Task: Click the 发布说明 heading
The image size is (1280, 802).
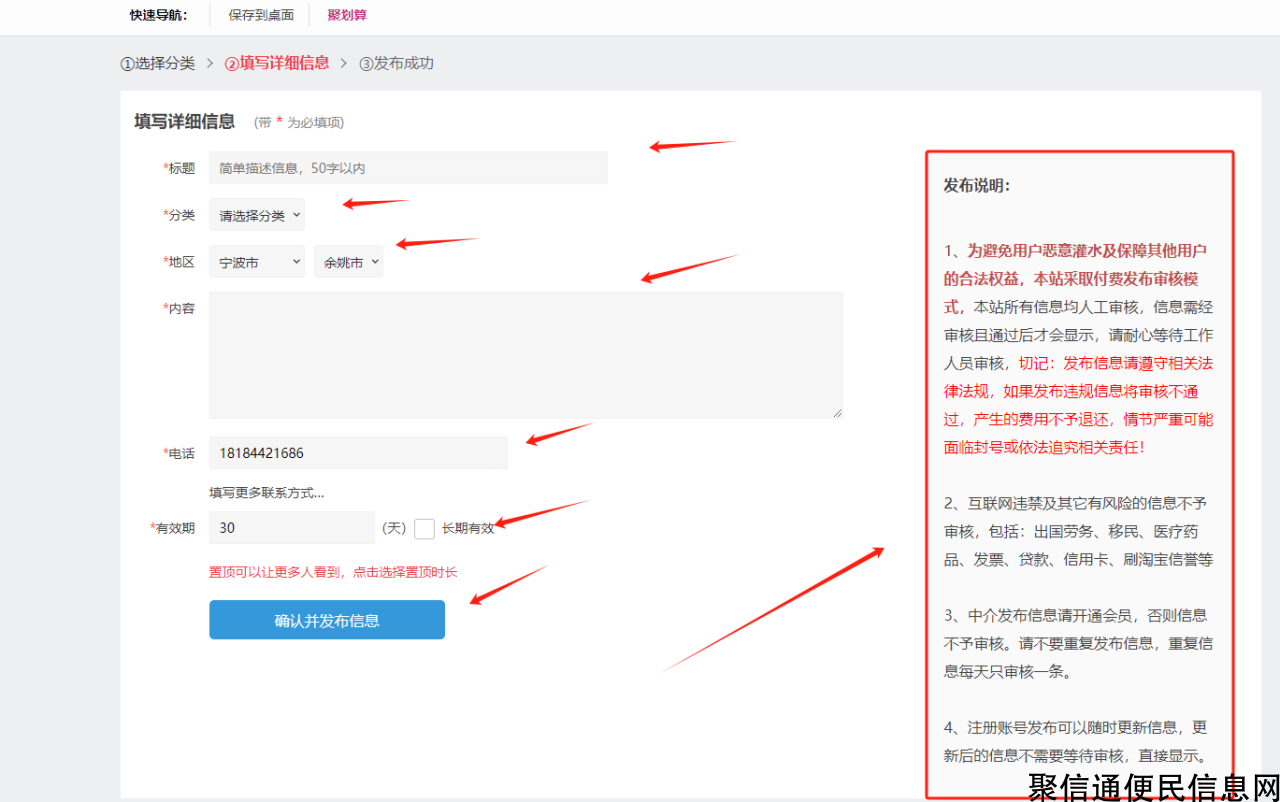Action: (x=977, y=185)
